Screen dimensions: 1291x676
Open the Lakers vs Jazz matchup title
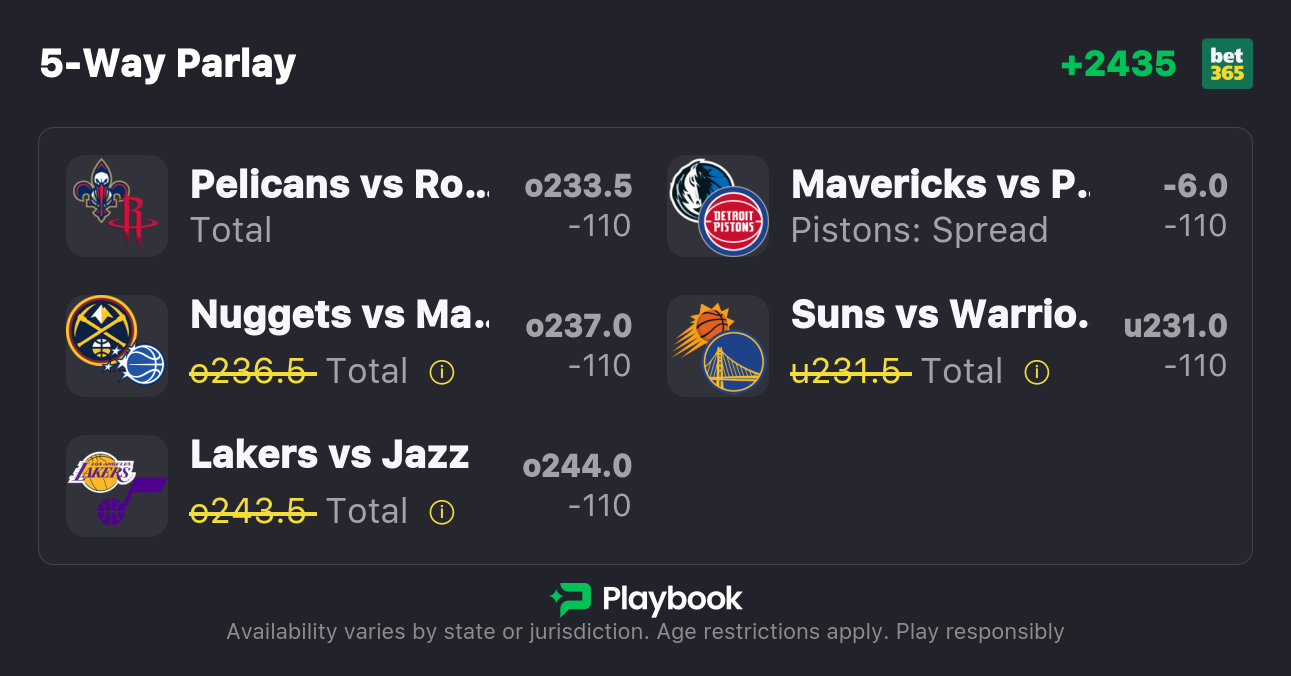[x=330, y=454]
